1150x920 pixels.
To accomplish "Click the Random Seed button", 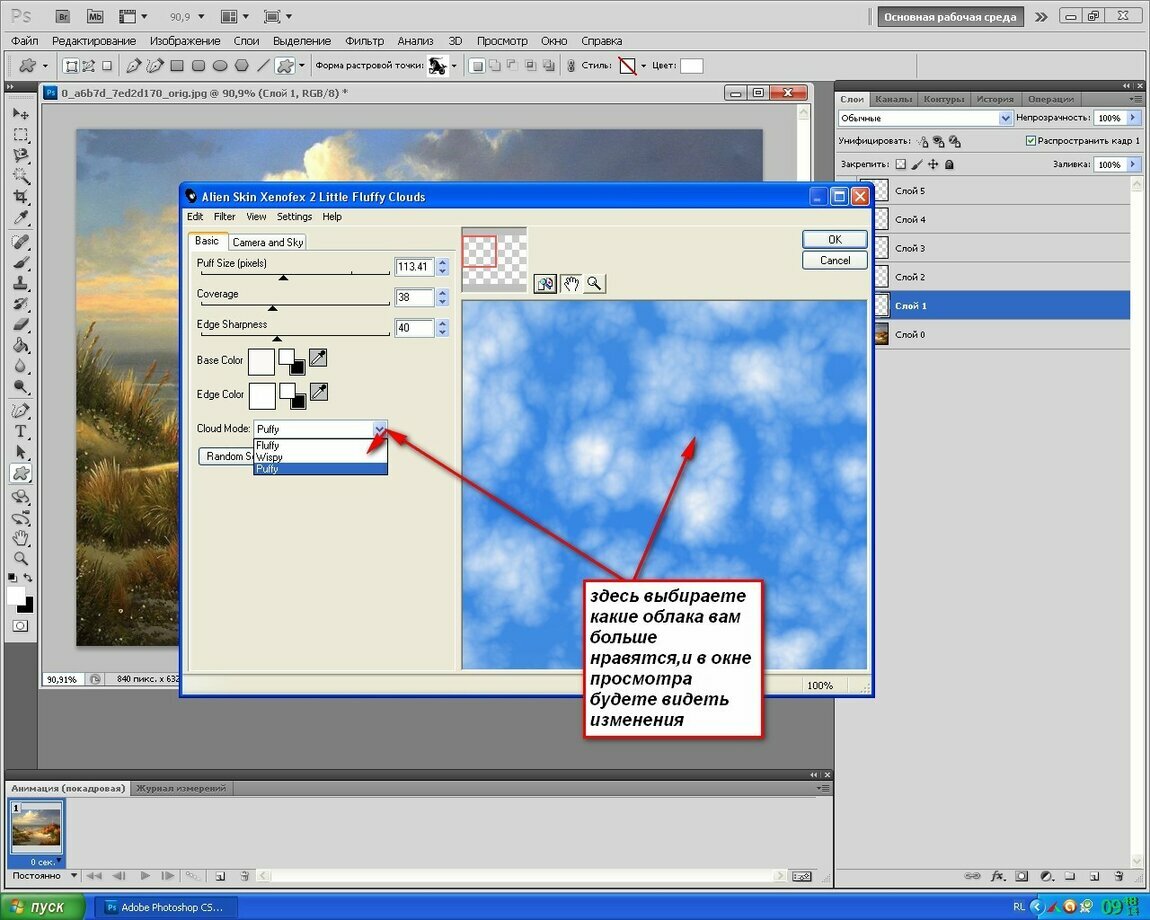I will 227,456.
